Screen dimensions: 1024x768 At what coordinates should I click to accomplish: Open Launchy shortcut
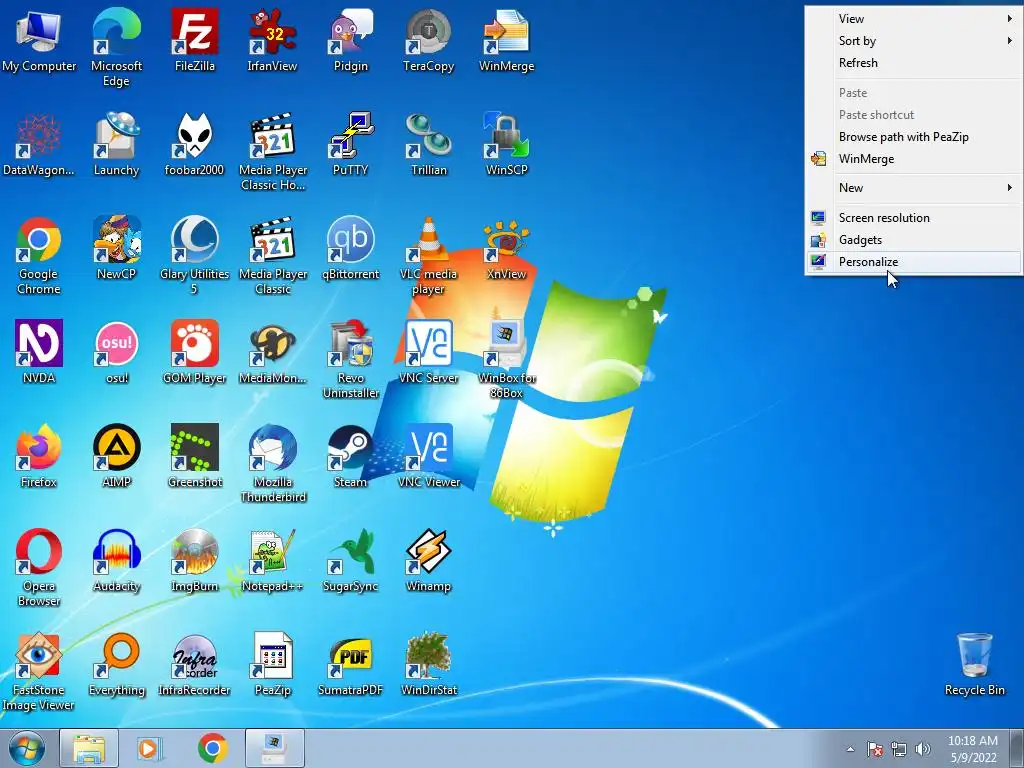(x=116, y=144)
